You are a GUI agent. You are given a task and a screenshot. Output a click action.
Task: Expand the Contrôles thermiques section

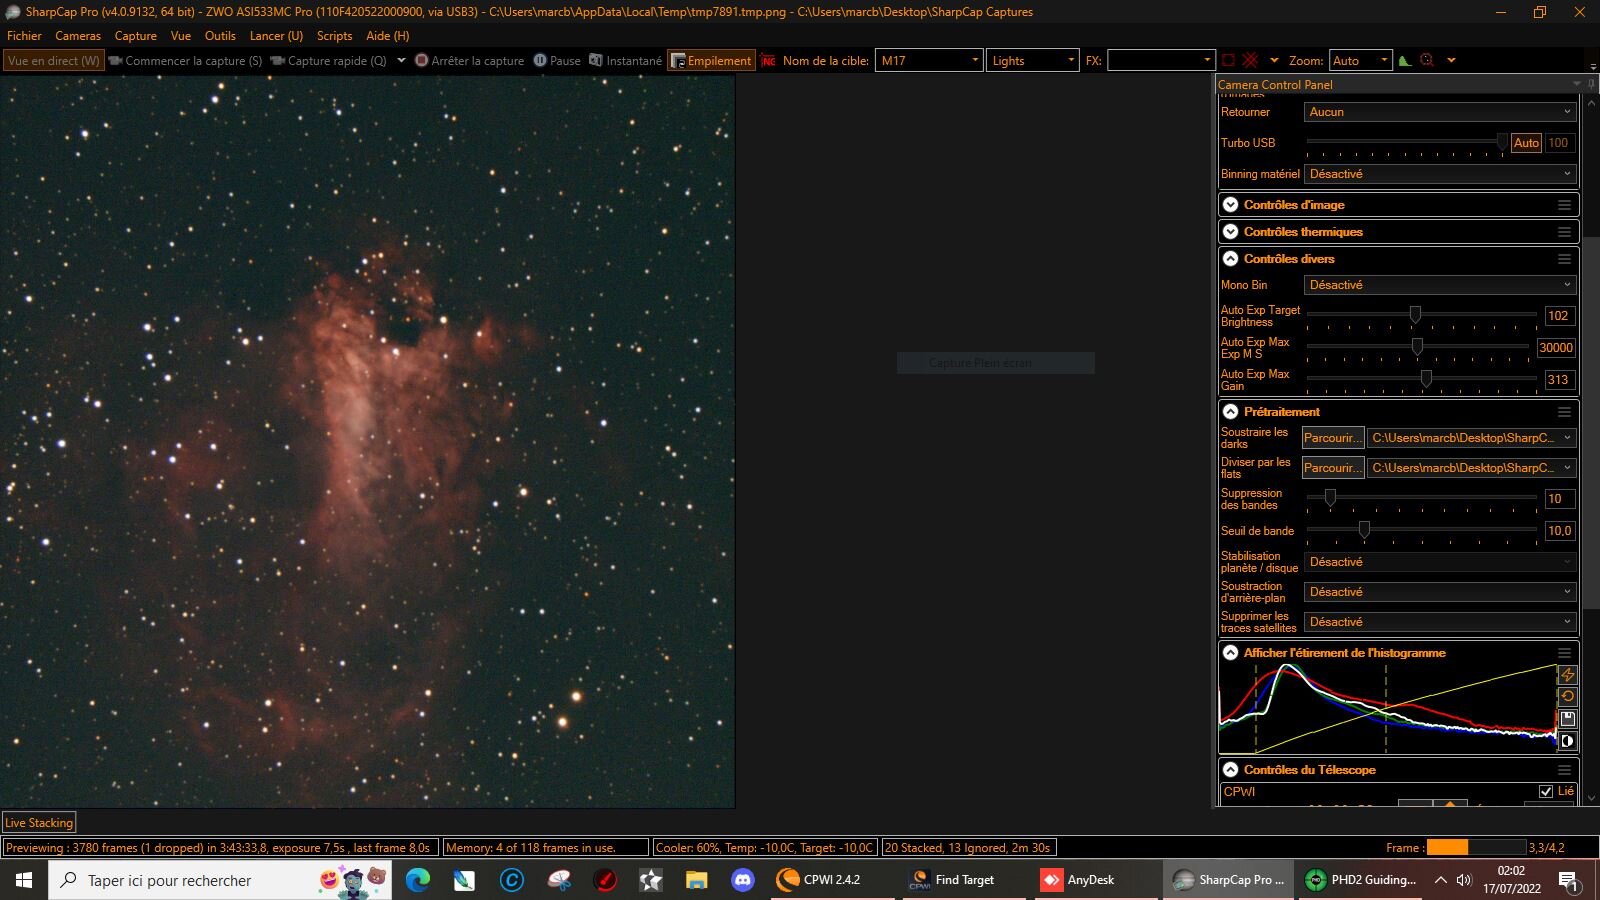point(1231,232)
